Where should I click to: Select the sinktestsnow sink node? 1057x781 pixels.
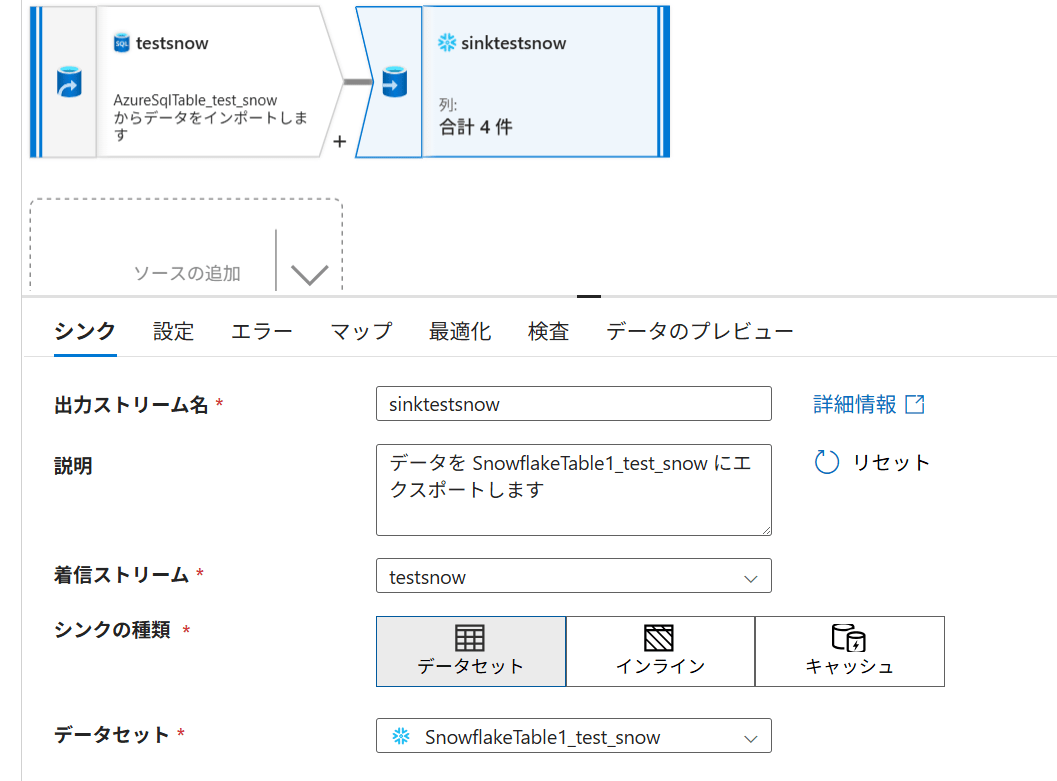pos(512,82)
